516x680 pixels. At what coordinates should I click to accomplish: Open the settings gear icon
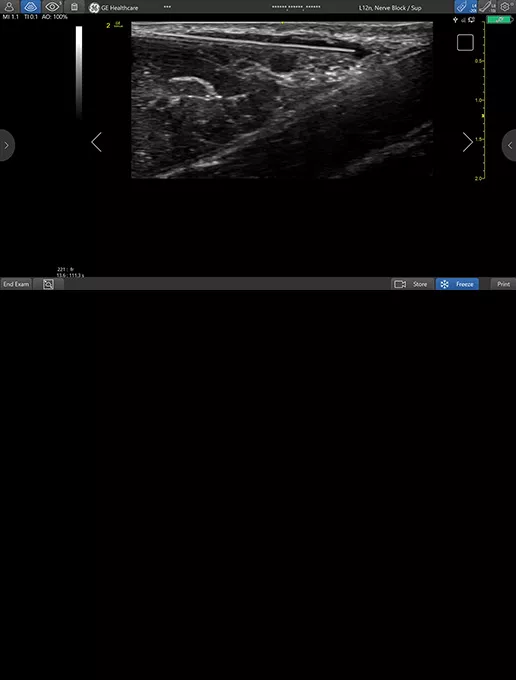[x=505, y=7]
